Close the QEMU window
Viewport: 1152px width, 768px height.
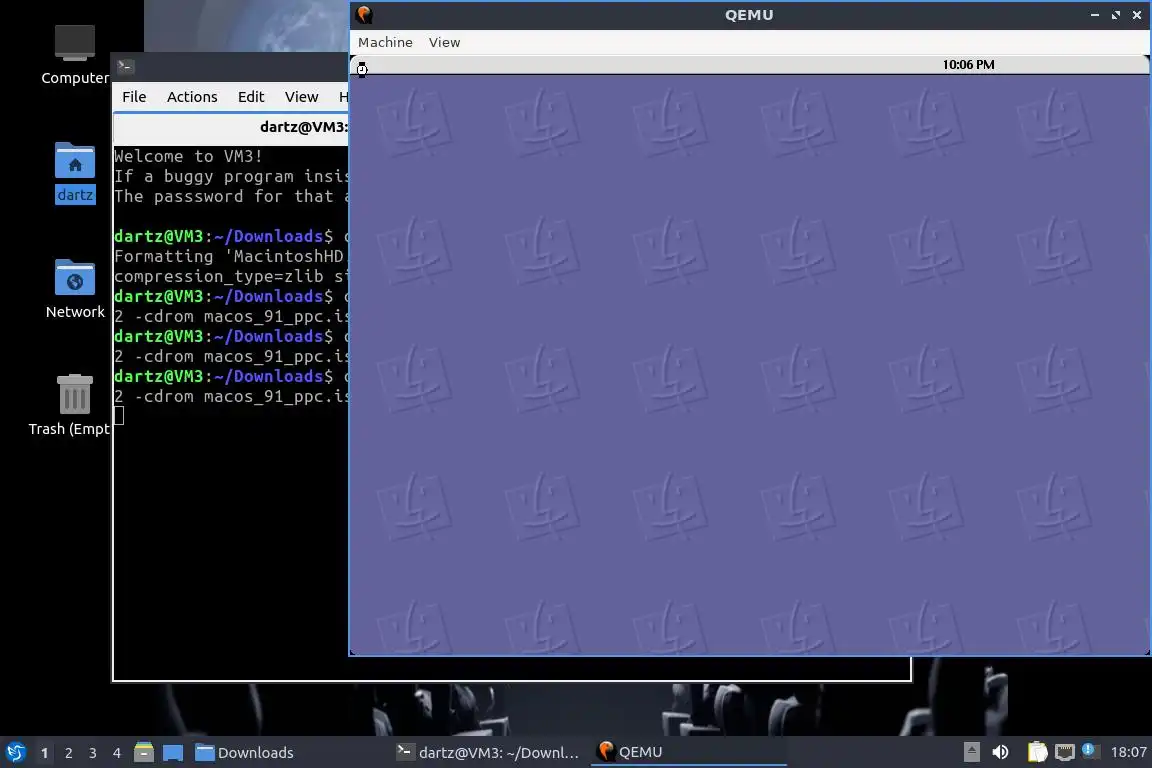1137,15
